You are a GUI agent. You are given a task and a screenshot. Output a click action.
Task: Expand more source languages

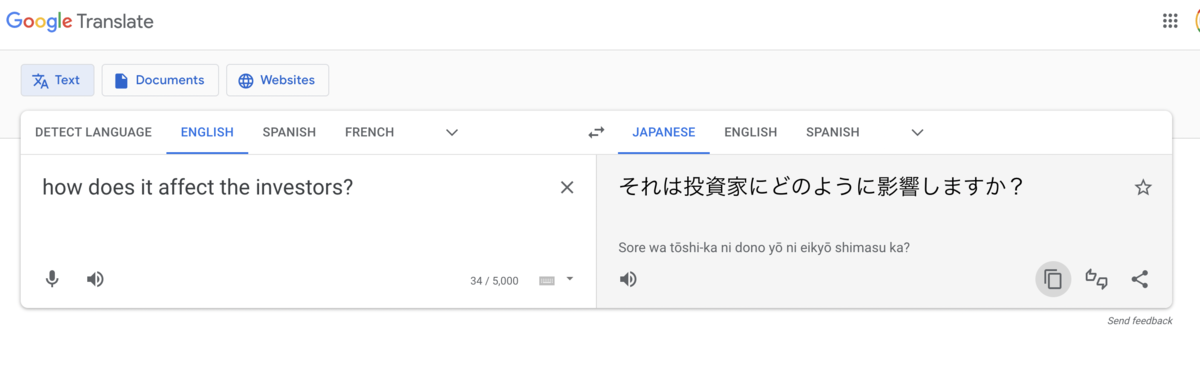point(452,132)
